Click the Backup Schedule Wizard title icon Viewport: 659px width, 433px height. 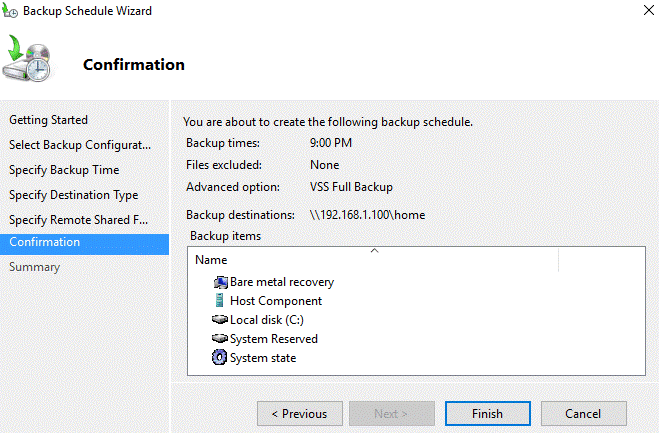coord(11,12)
